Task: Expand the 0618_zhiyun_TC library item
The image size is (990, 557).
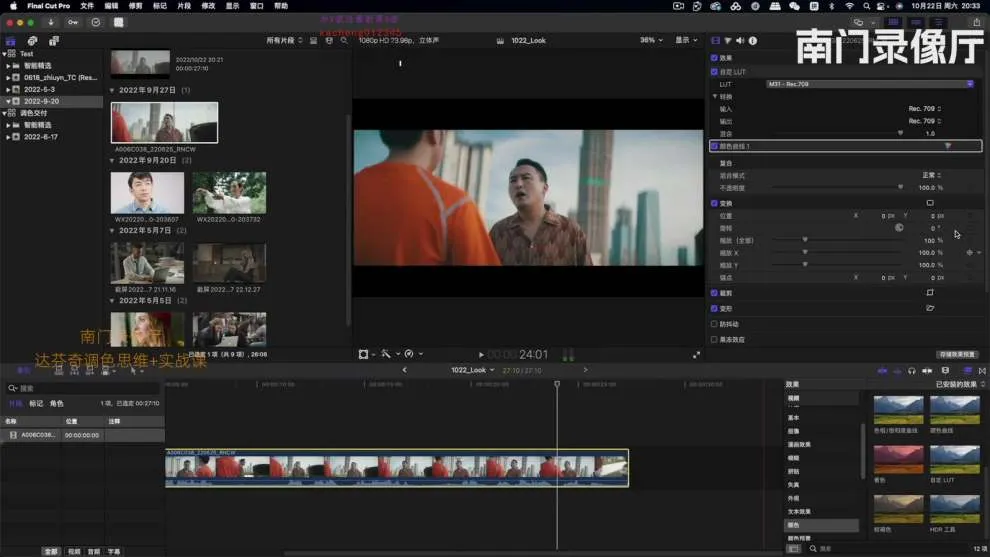Action: [x=8, y=77]
